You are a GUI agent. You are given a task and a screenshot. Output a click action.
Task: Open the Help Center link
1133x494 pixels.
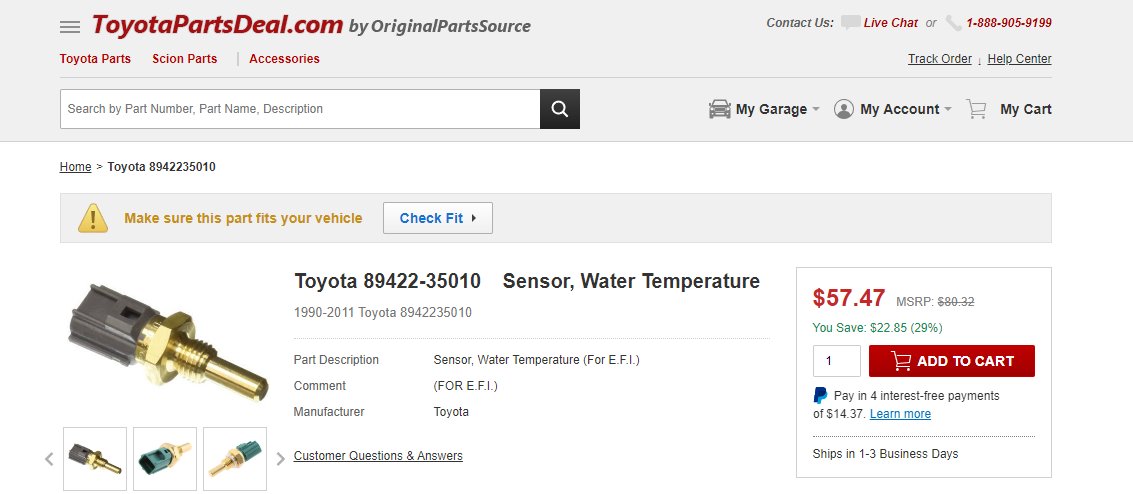pyautogui.click(x=1019, y=59)
